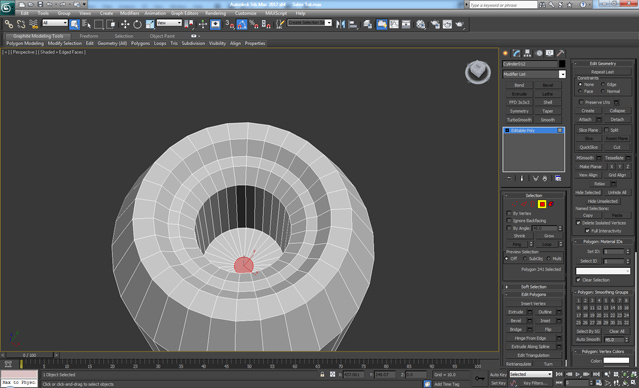Open the 3ds Max application button
Screen dimensions: 639x388
coord(7,7)
